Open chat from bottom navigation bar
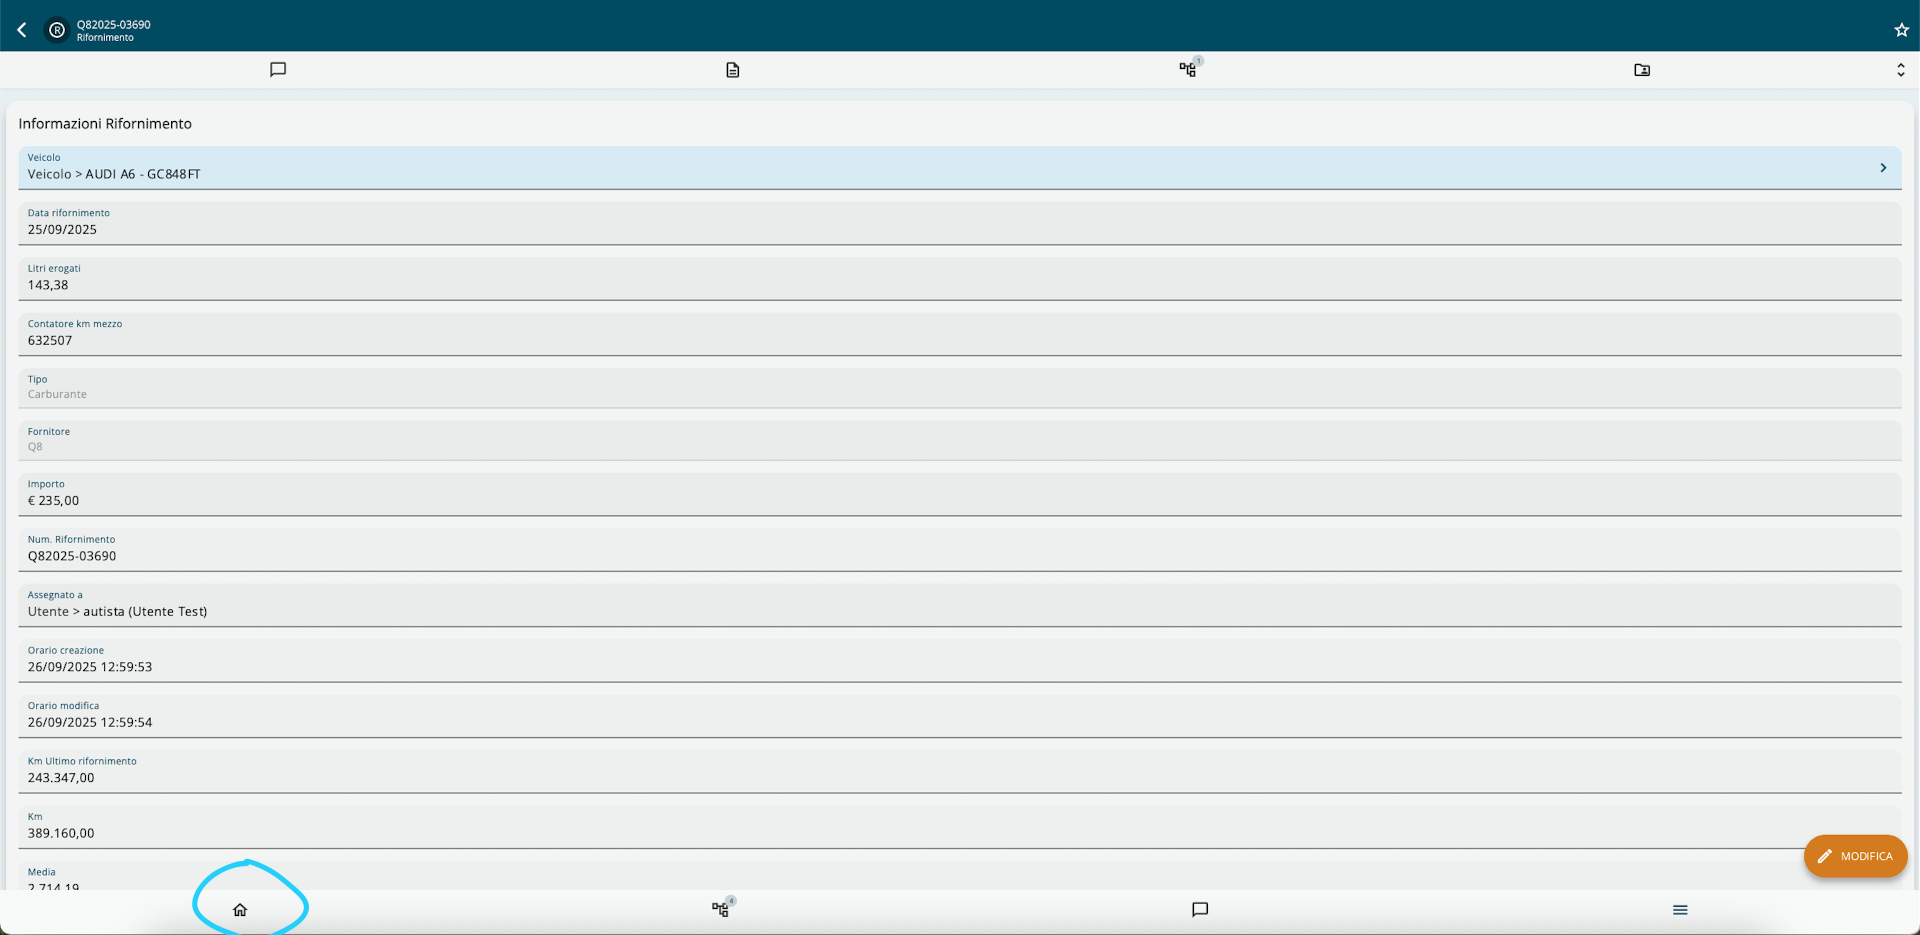The image size is (1920, 935). coord(1200,910)
